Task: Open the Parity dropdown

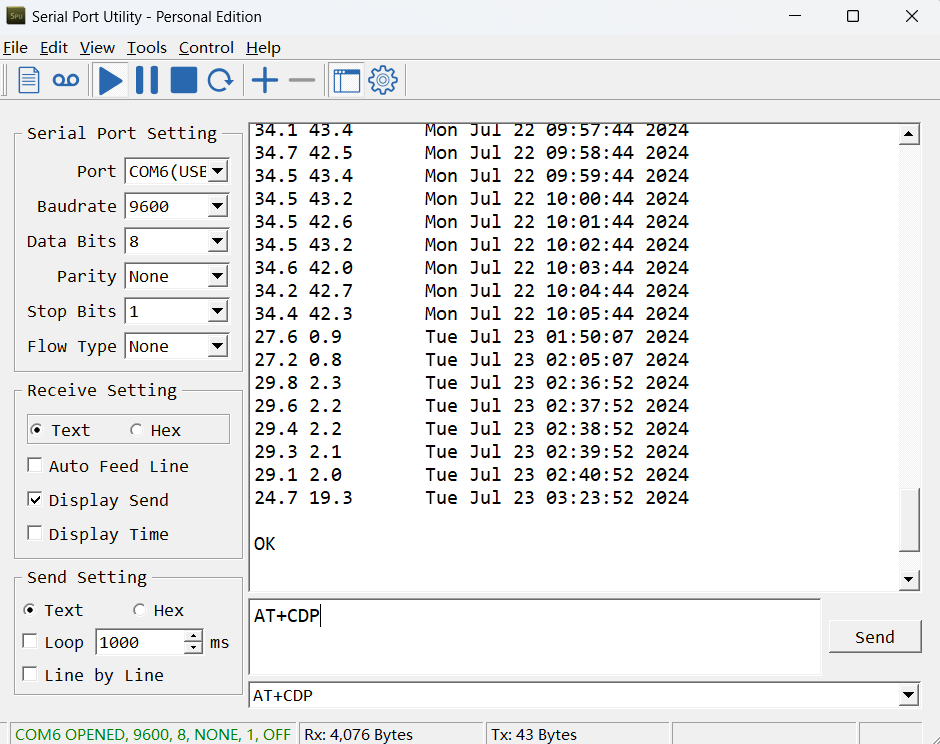Action: (218, 276)
